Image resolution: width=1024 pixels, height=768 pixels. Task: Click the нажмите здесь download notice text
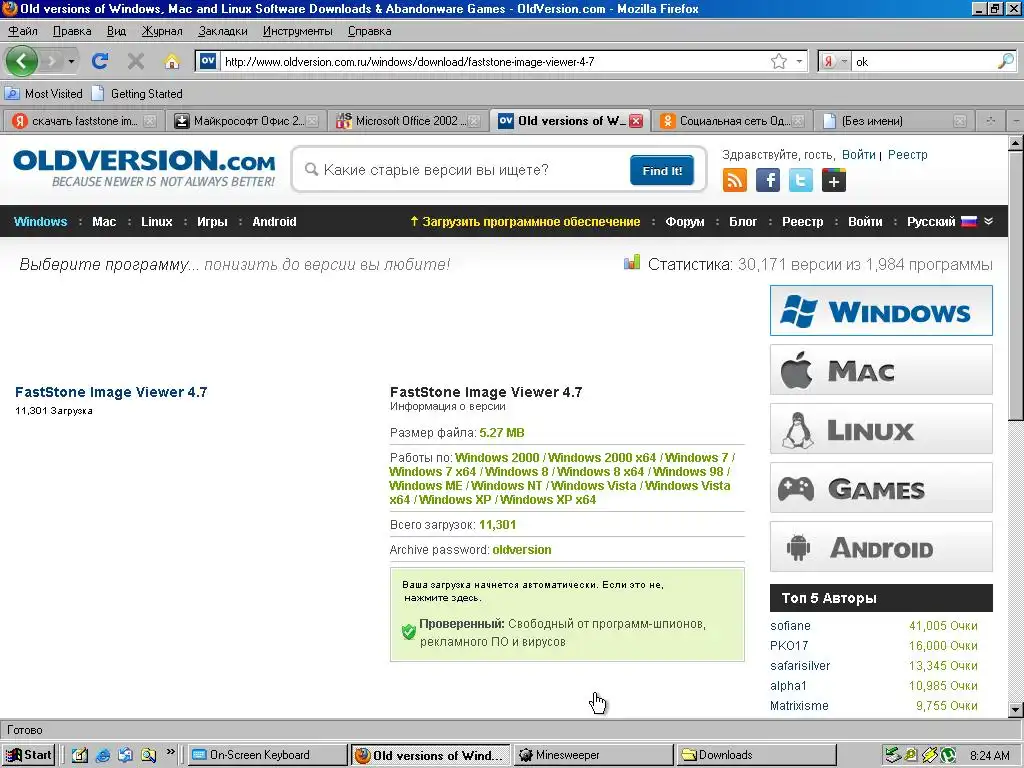point(443,598)
